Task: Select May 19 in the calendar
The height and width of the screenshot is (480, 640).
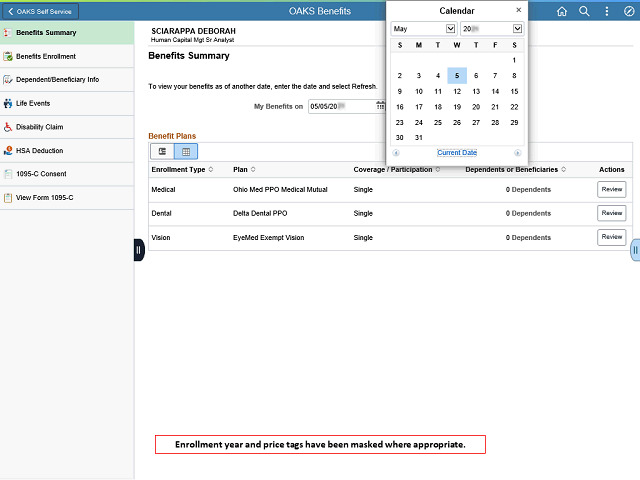Action: [x=457, y=107]
